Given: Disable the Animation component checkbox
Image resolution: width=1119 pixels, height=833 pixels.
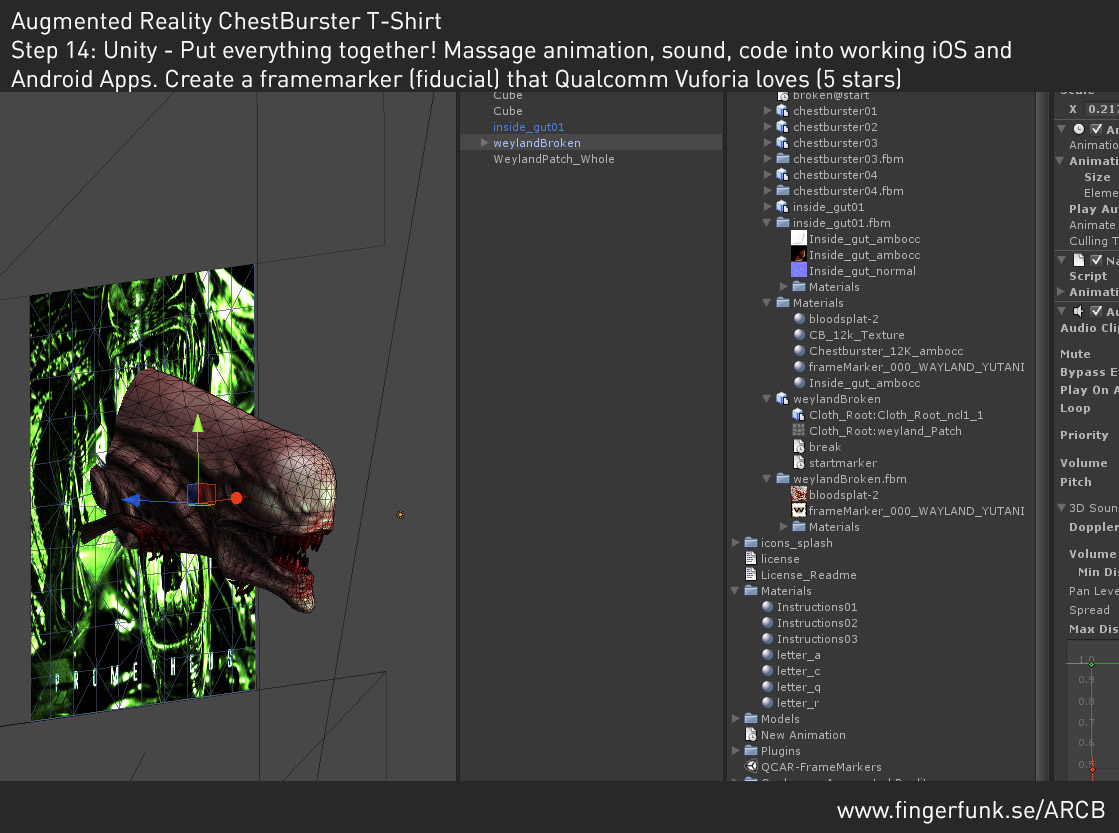Looking at the screenshot, I should (1096, 129).
